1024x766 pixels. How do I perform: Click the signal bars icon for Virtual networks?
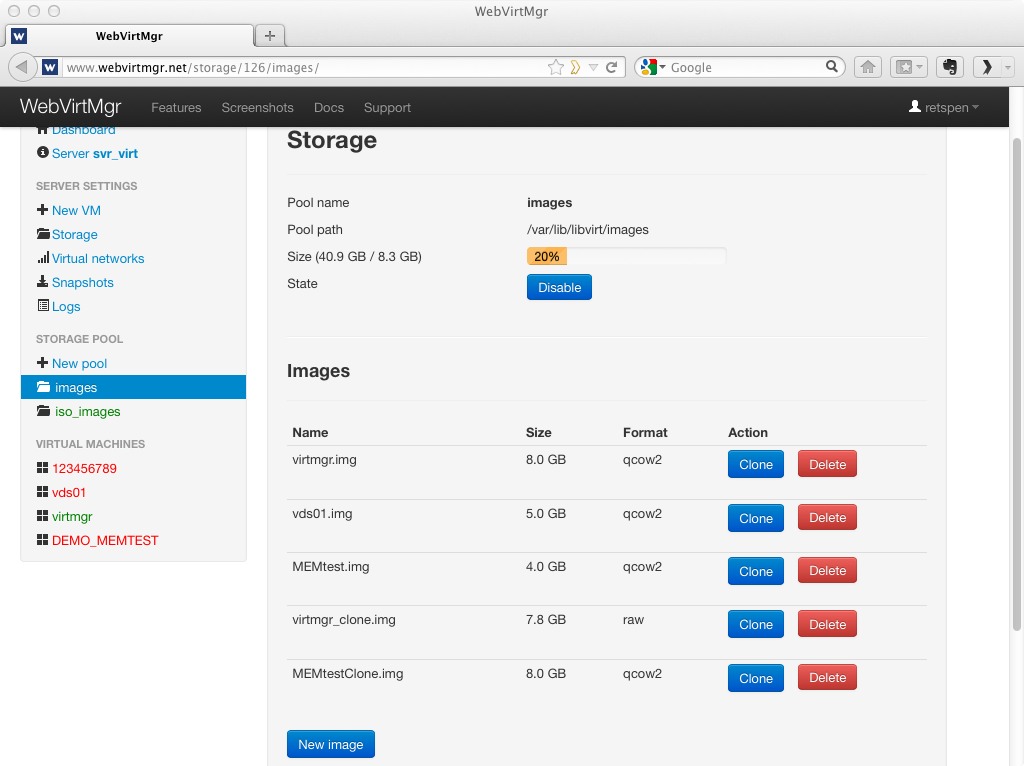tap(42, 258)
